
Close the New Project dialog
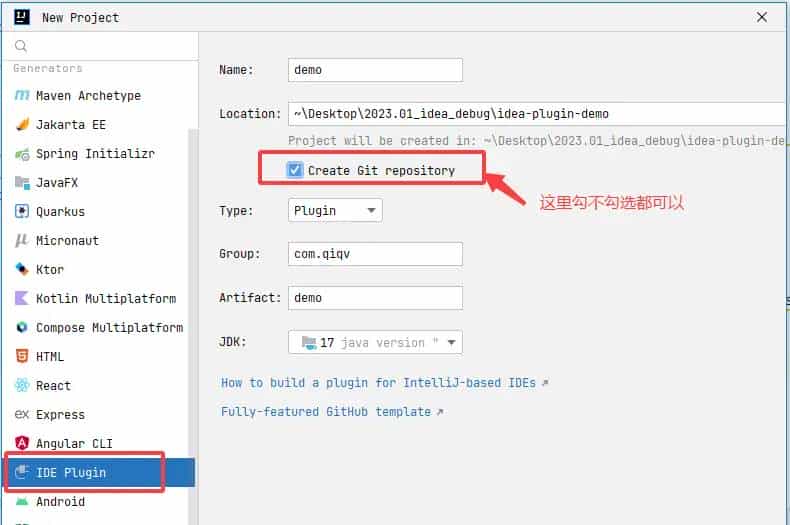(762, 17)
